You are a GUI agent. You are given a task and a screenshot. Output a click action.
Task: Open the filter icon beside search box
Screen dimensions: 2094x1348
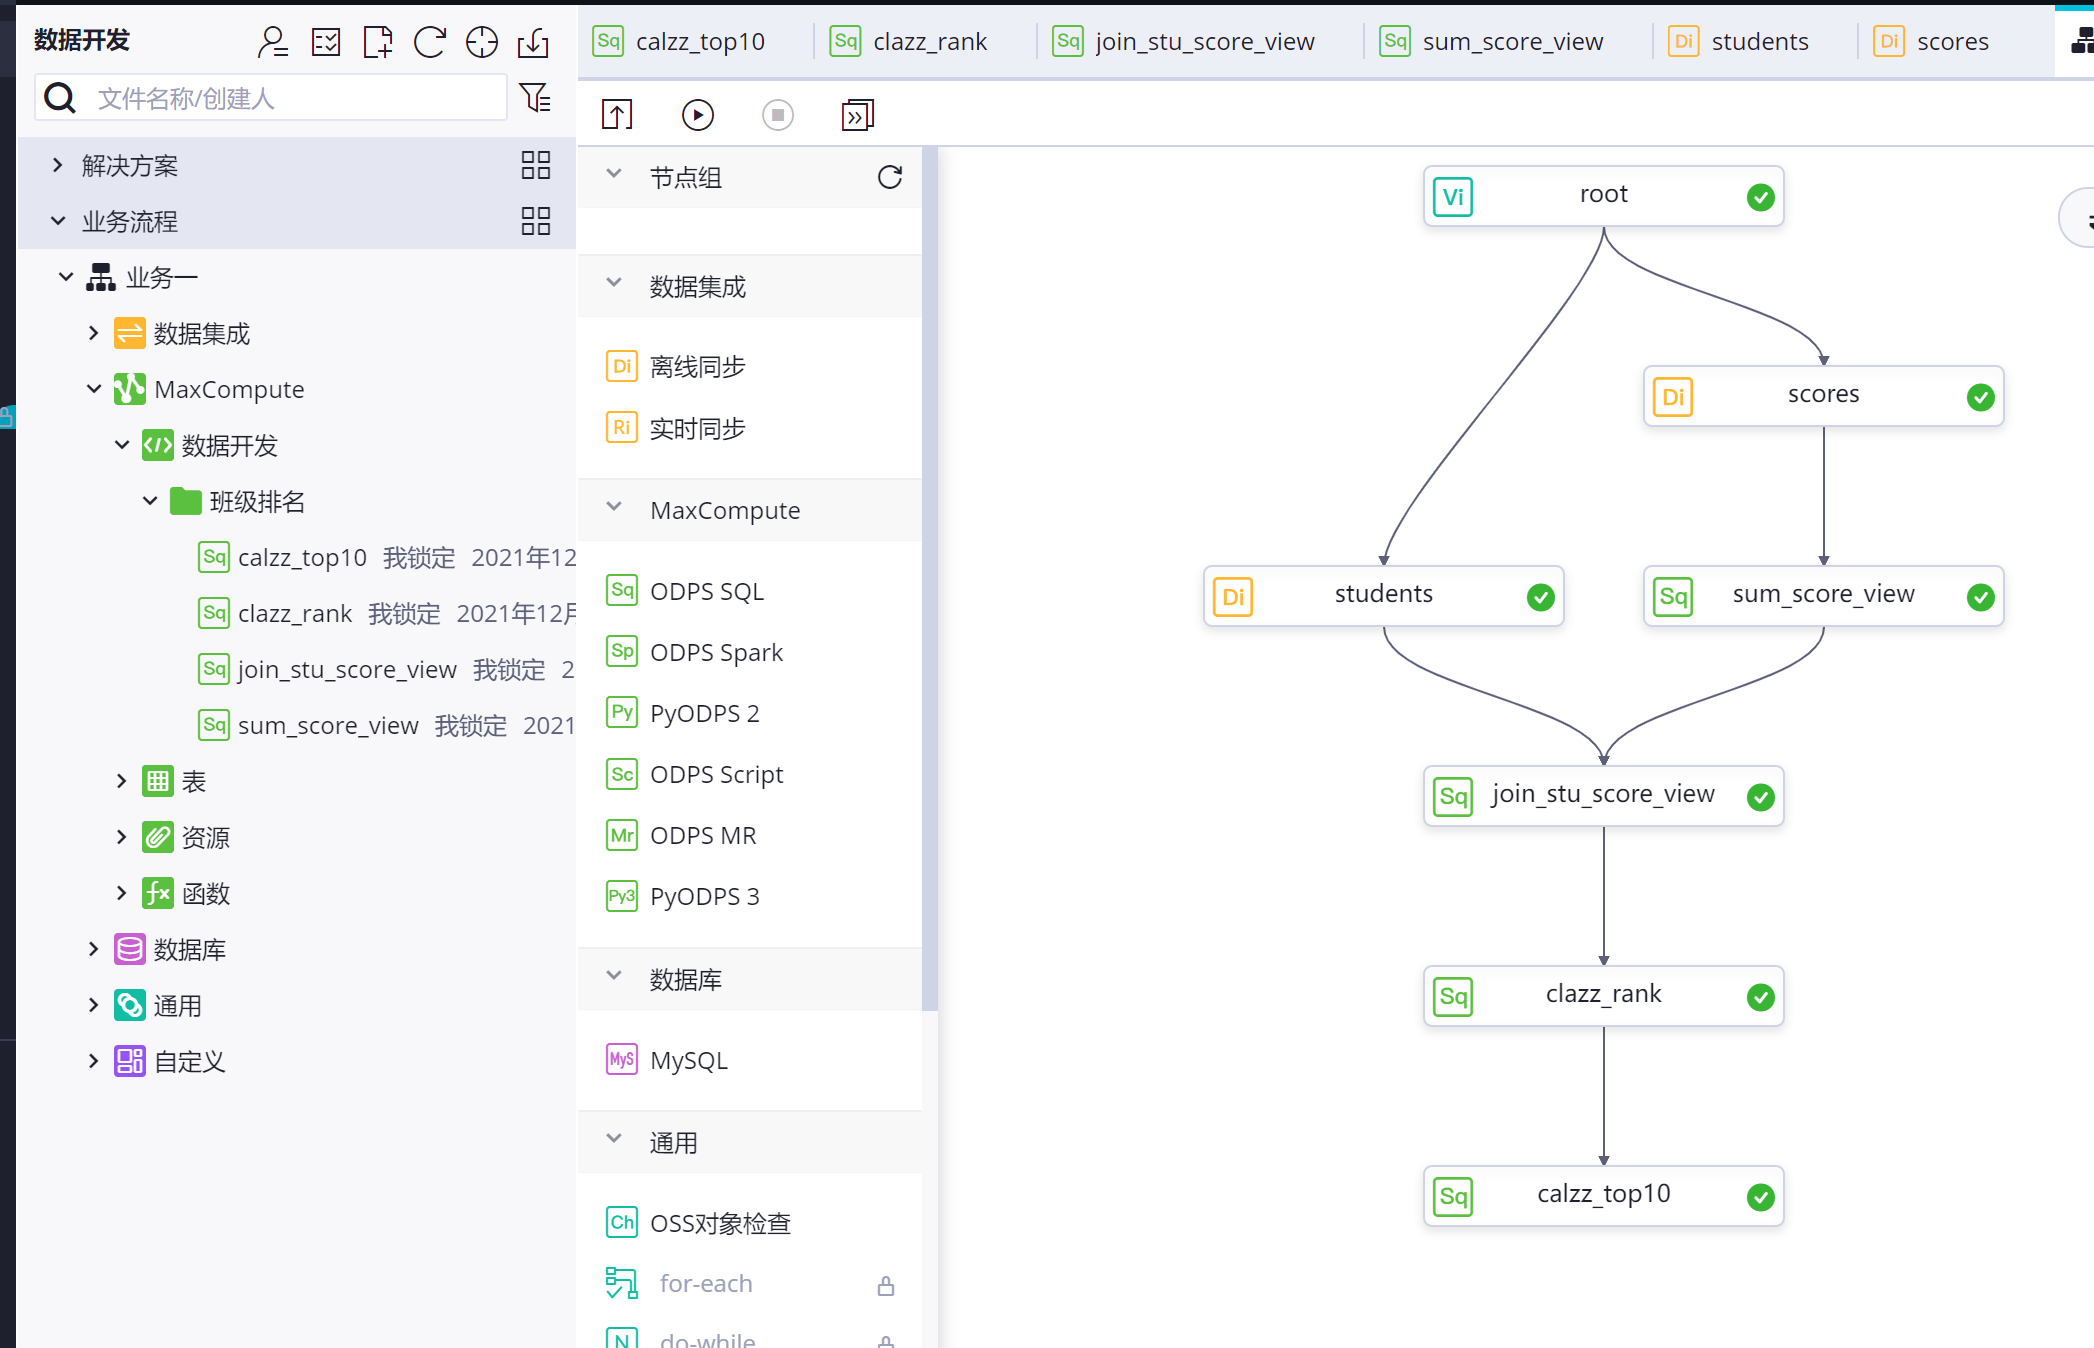pyautogui.click(x=536, y=97)
